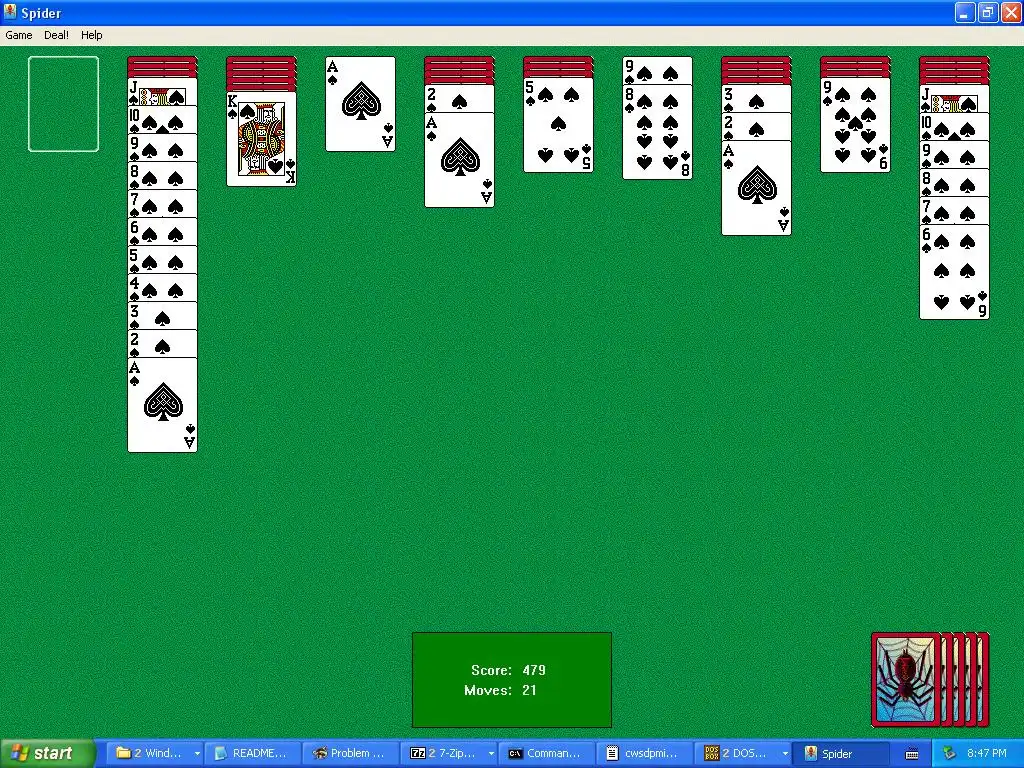Click the Moves: 21 text
Viewport: 1024px width, 768px height.
[x=500, y=690]
